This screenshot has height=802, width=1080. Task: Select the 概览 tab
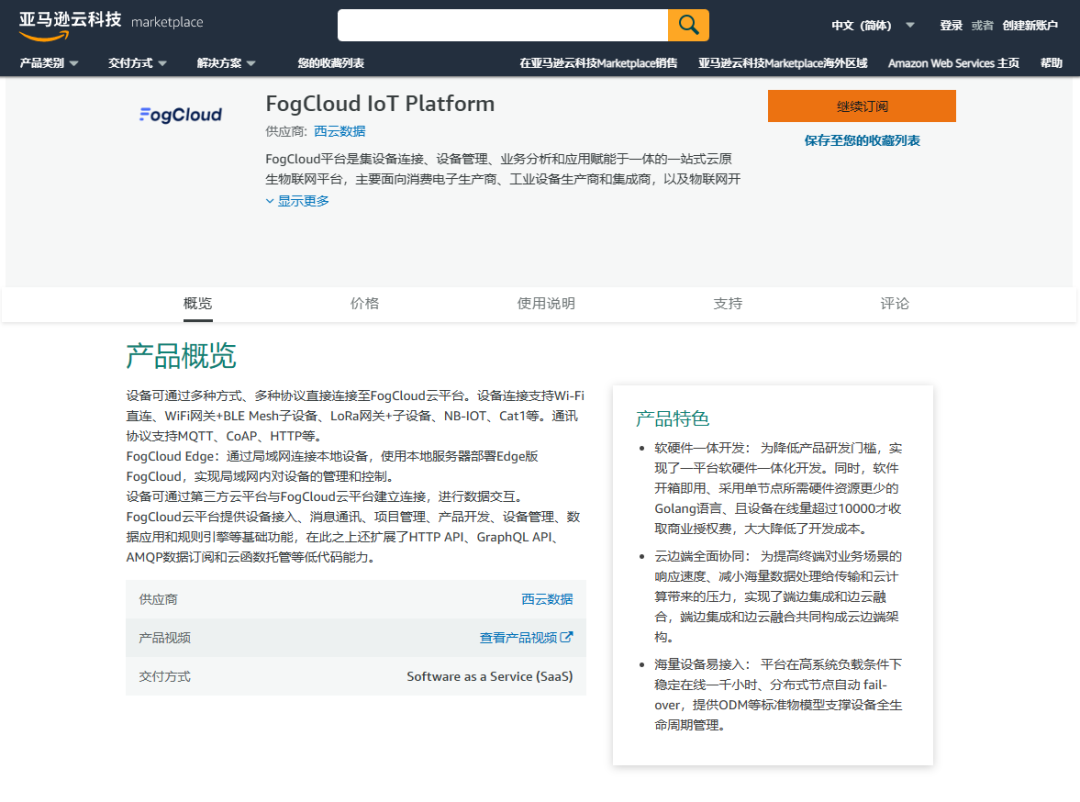pyautogui.click(x=198, y=303)
